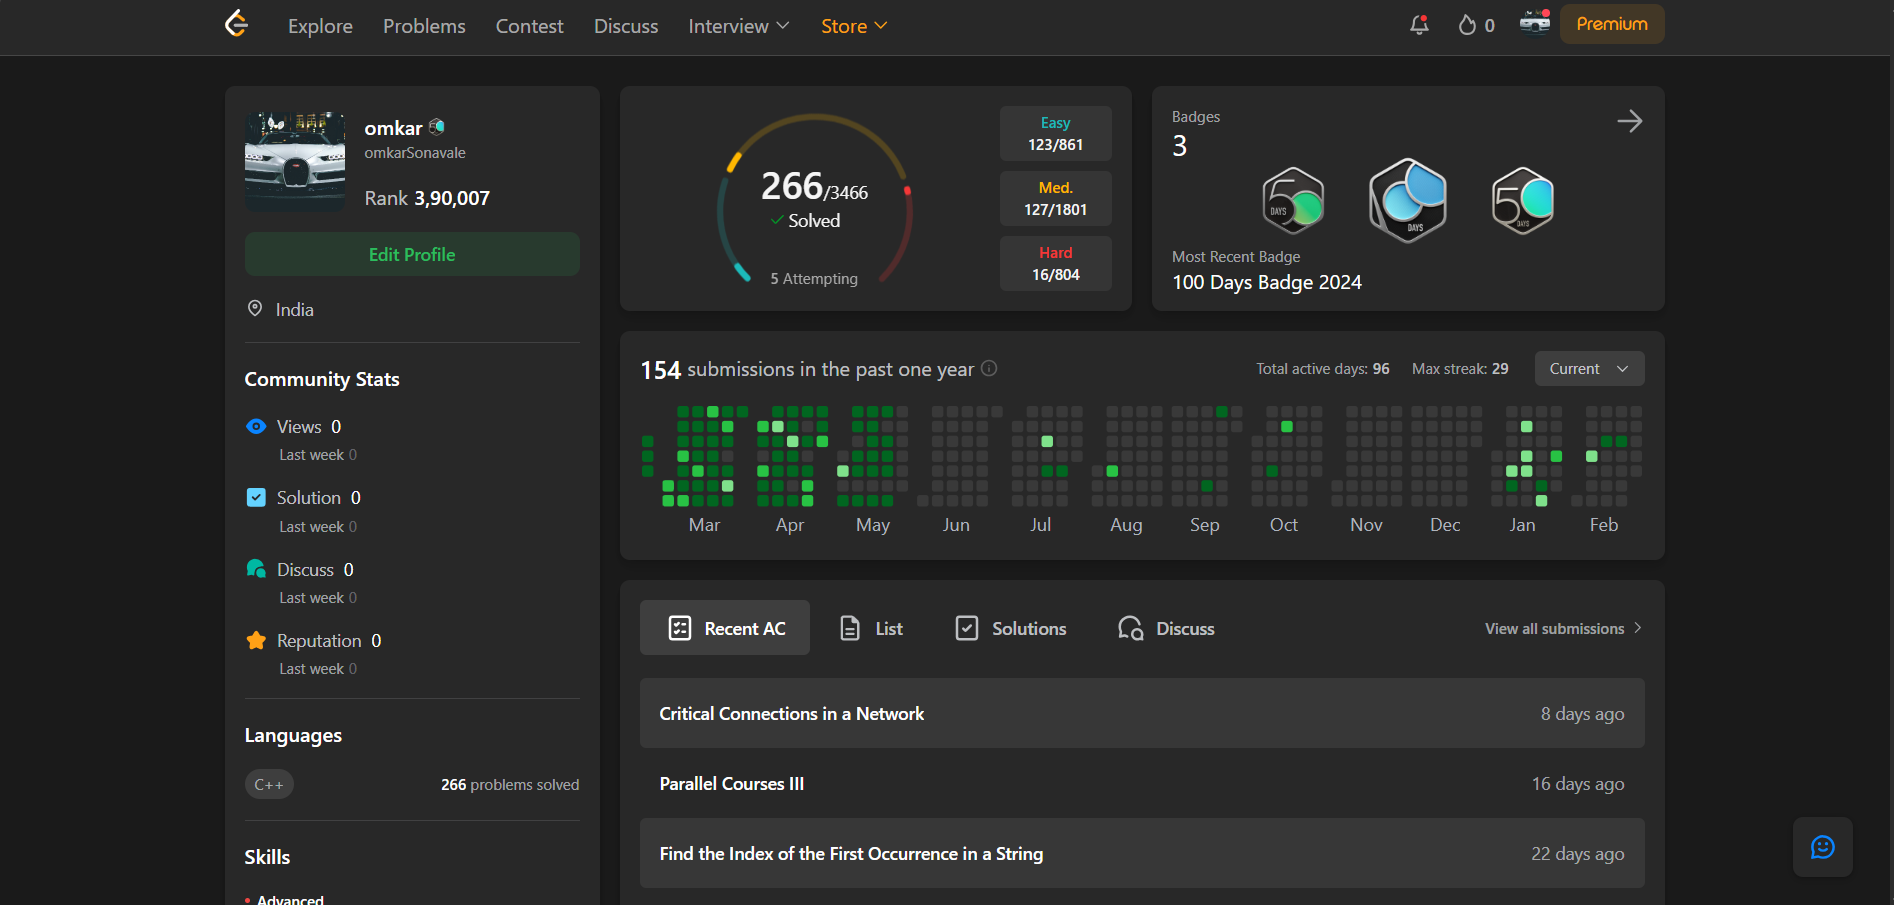Click the 5 Attempting text

point(814,278)
